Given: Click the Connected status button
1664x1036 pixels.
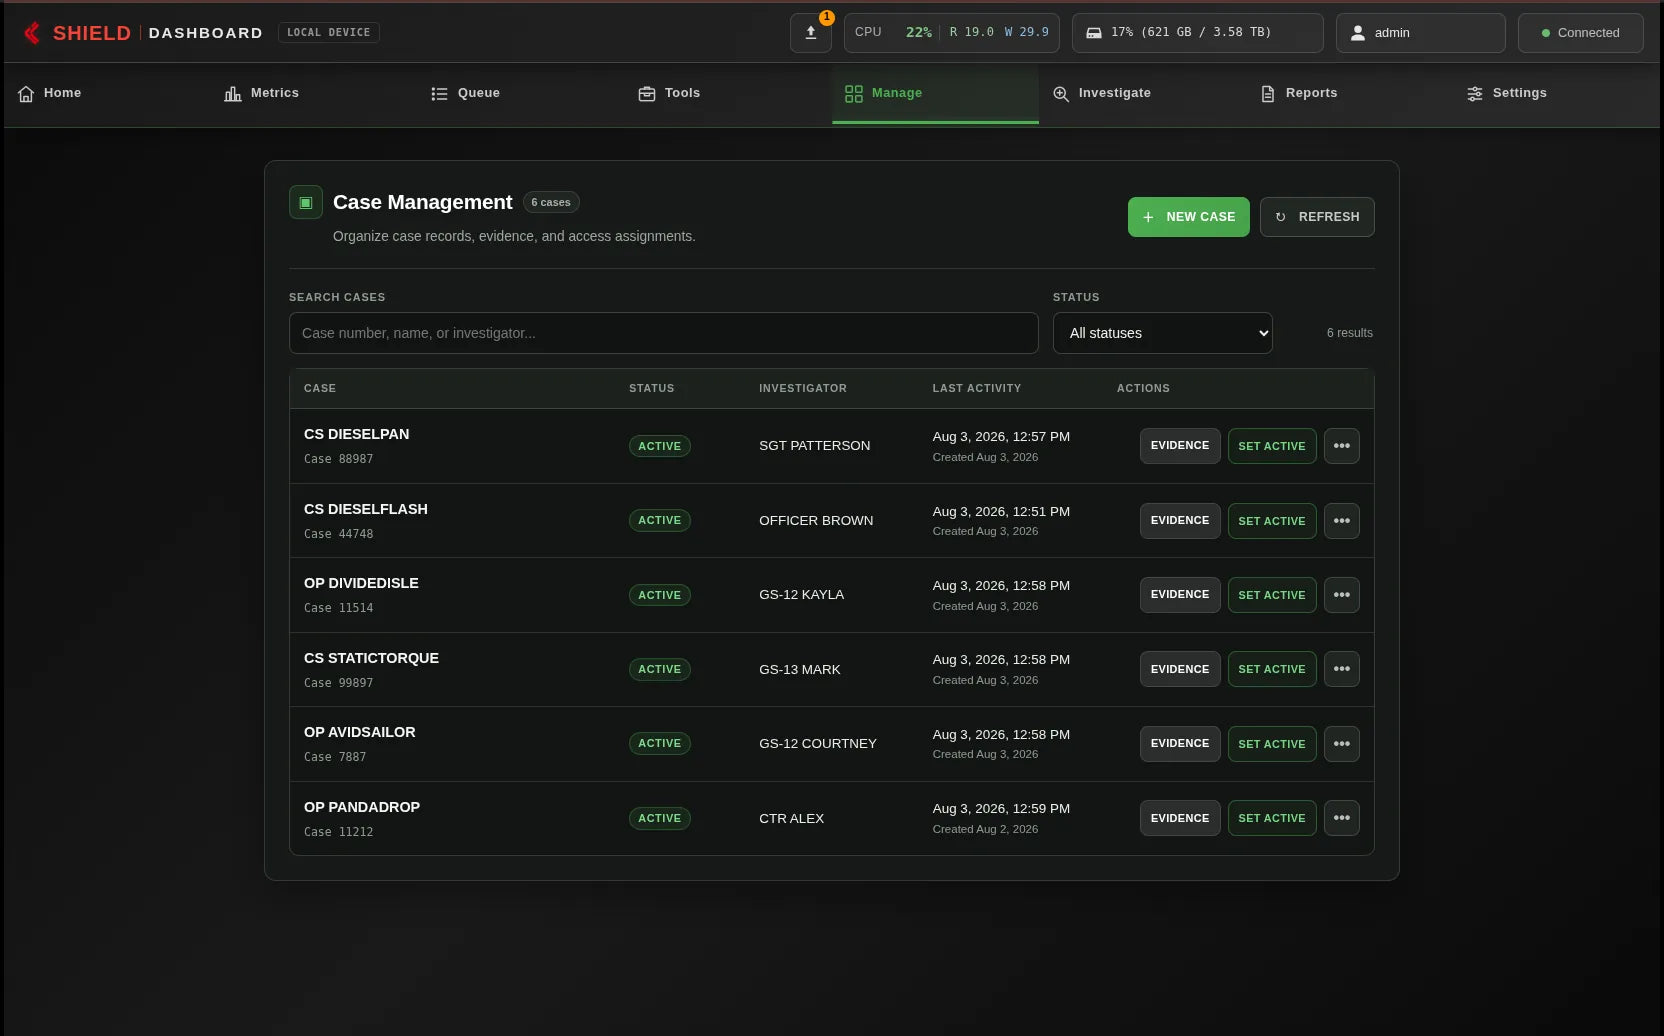Looking at the screenshot, I should tap(1581, 33).
